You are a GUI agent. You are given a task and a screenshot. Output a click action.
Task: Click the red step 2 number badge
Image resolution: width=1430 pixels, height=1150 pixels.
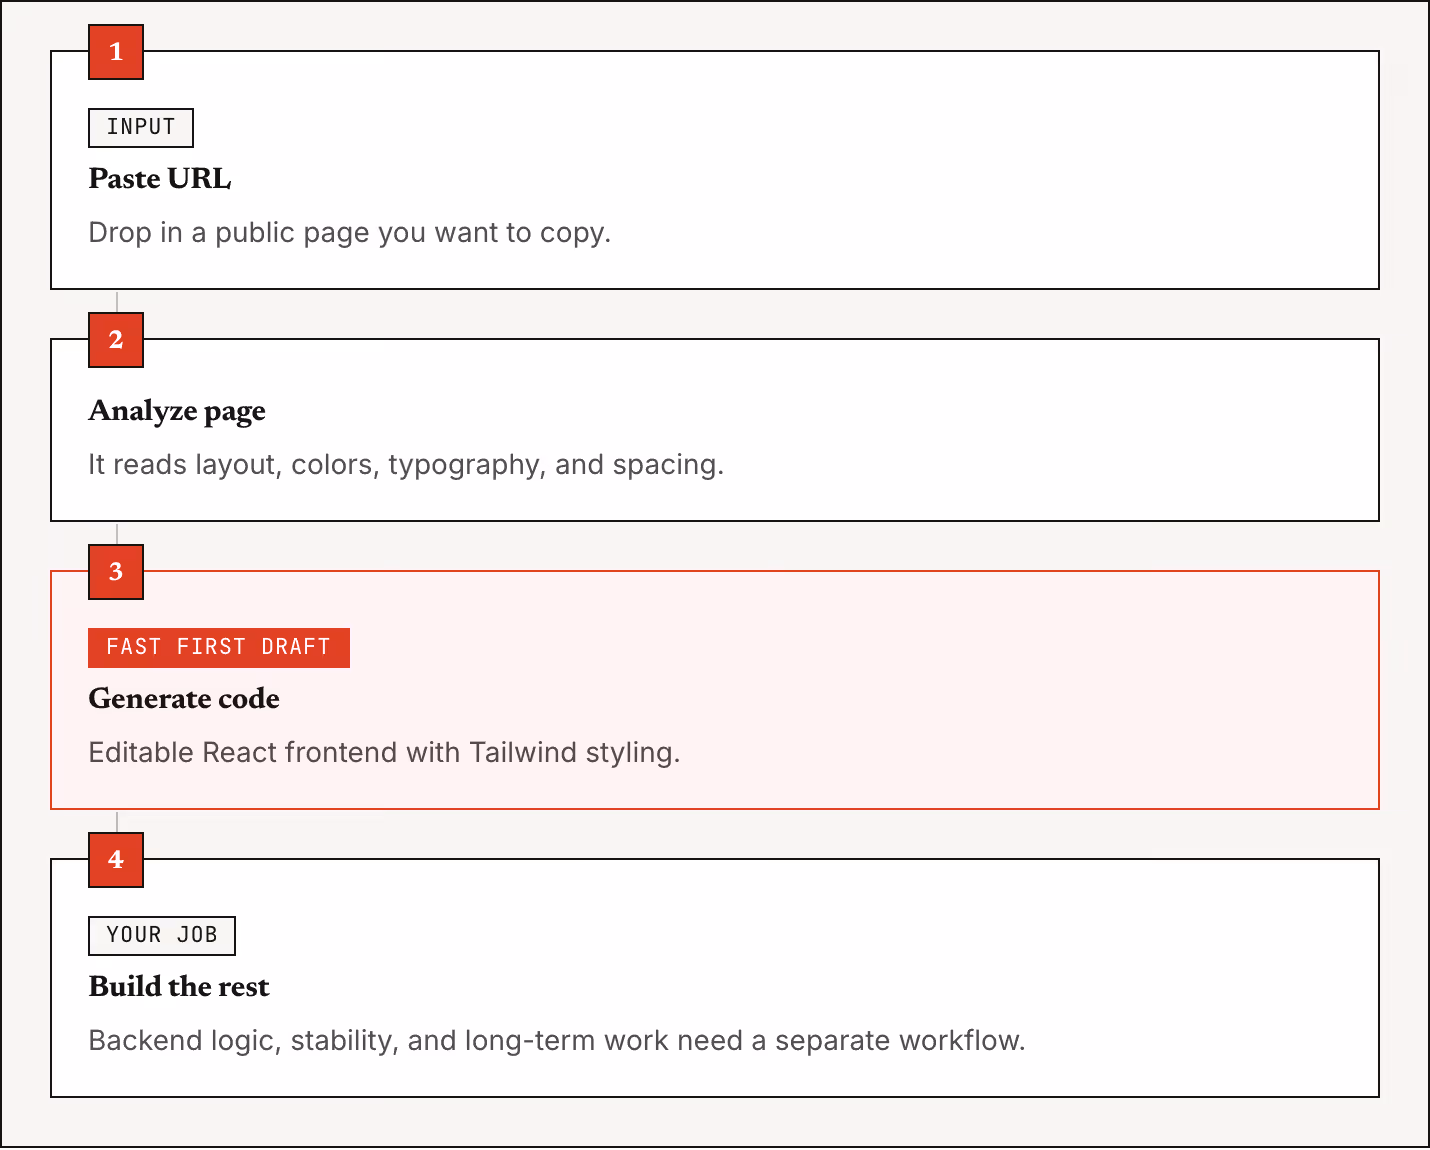[x=116, y=340]
